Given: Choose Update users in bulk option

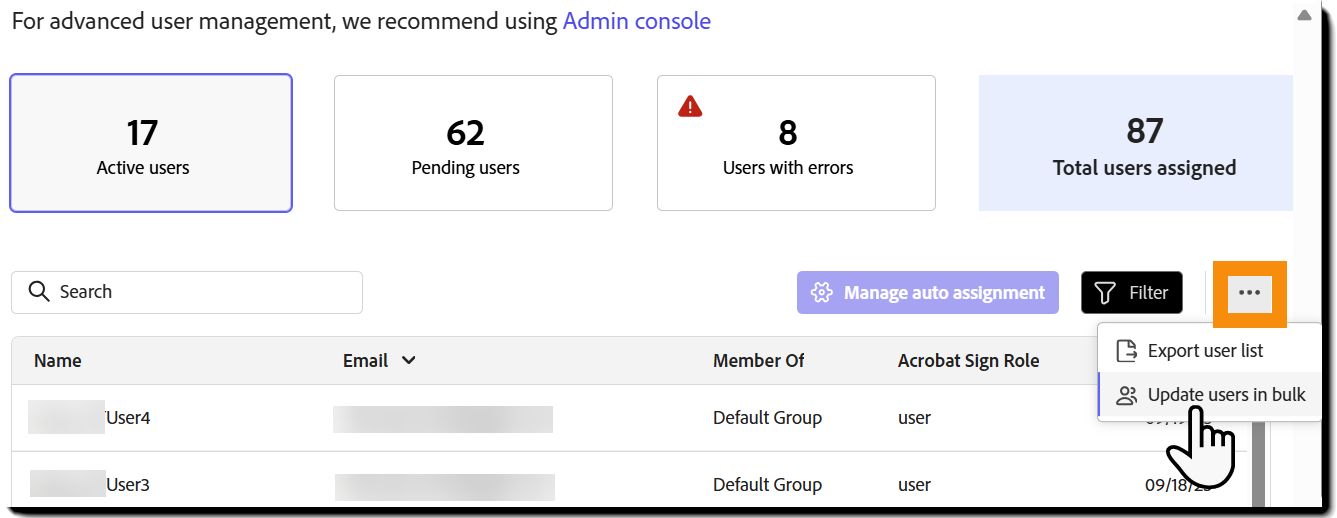Looking at the screenshot, I should point(1226,395).
